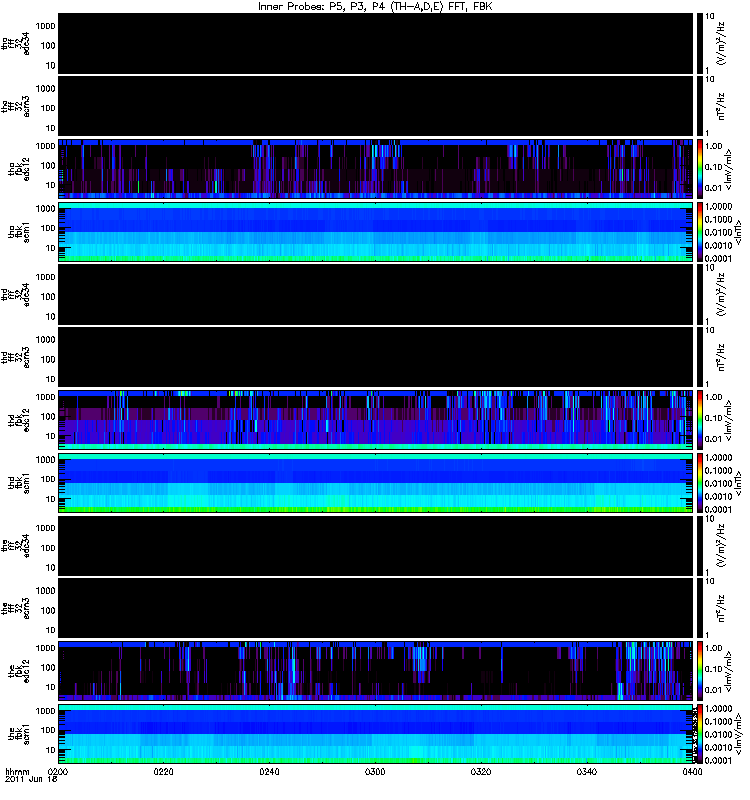Image resolution: width=750 pixels, height=800 pixels.
Task: Click the 'the fbk scm1' y-axis label
Action: (19, 734)
